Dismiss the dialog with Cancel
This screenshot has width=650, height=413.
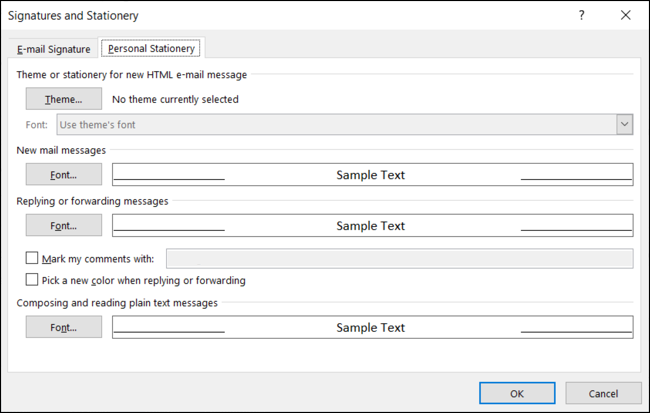pyautogui.click(x=603, y=393)
